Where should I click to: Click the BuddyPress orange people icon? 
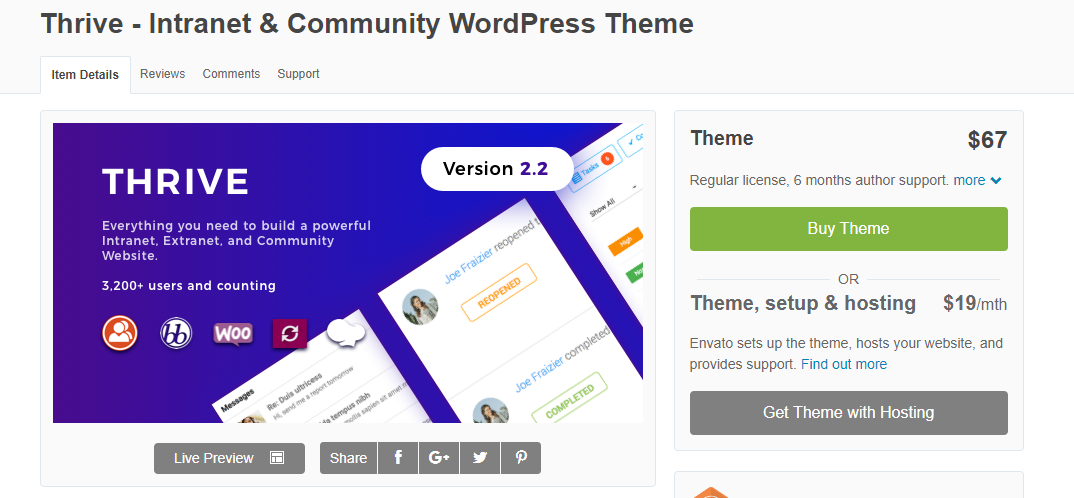[x=120, y=334]
